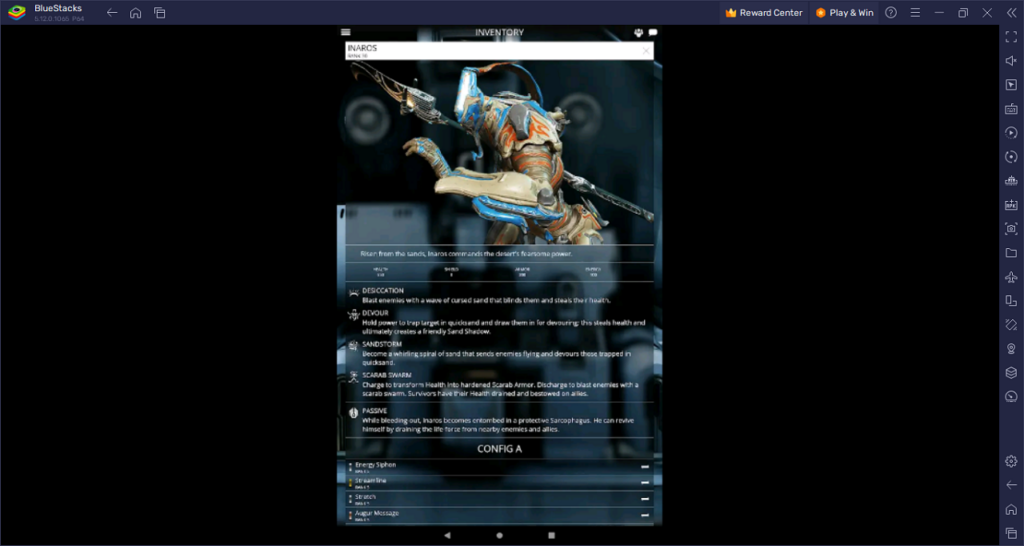Go to BlueStacks home from top bar
Viewport: 1024px width, 546px height.
point(136,12)
